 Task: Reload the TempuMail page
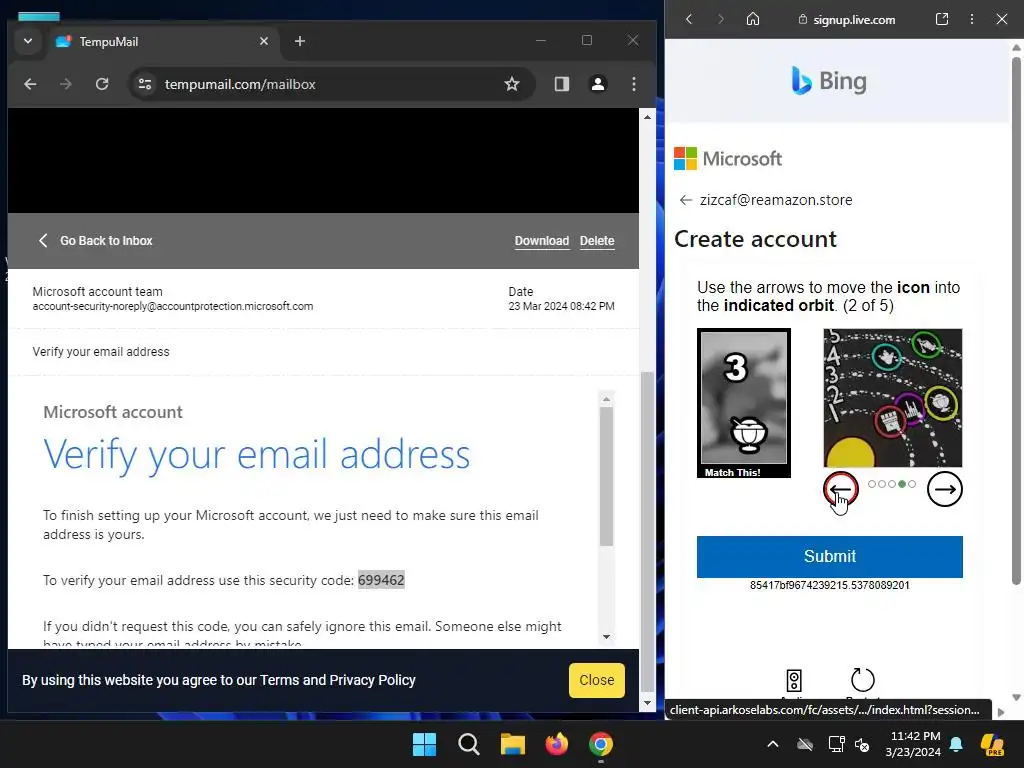(x=102, y=84)
